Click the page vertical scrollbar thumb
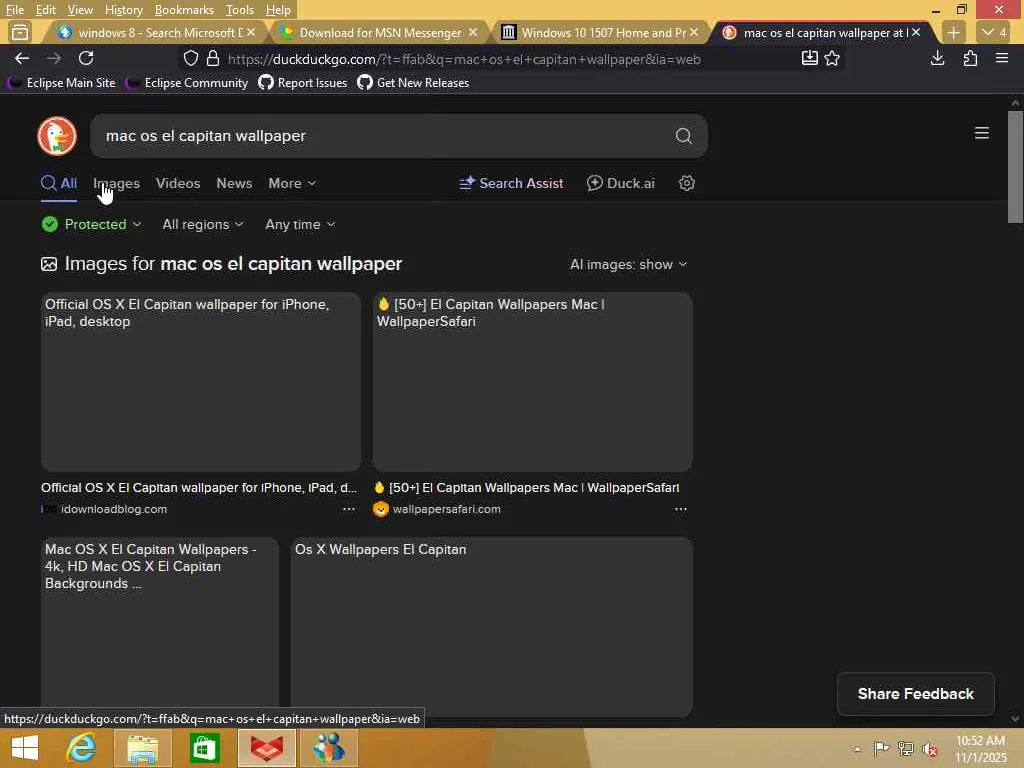Image resolution: width=1024 pixels, height=768 pixels. (x=1015, y=168)
